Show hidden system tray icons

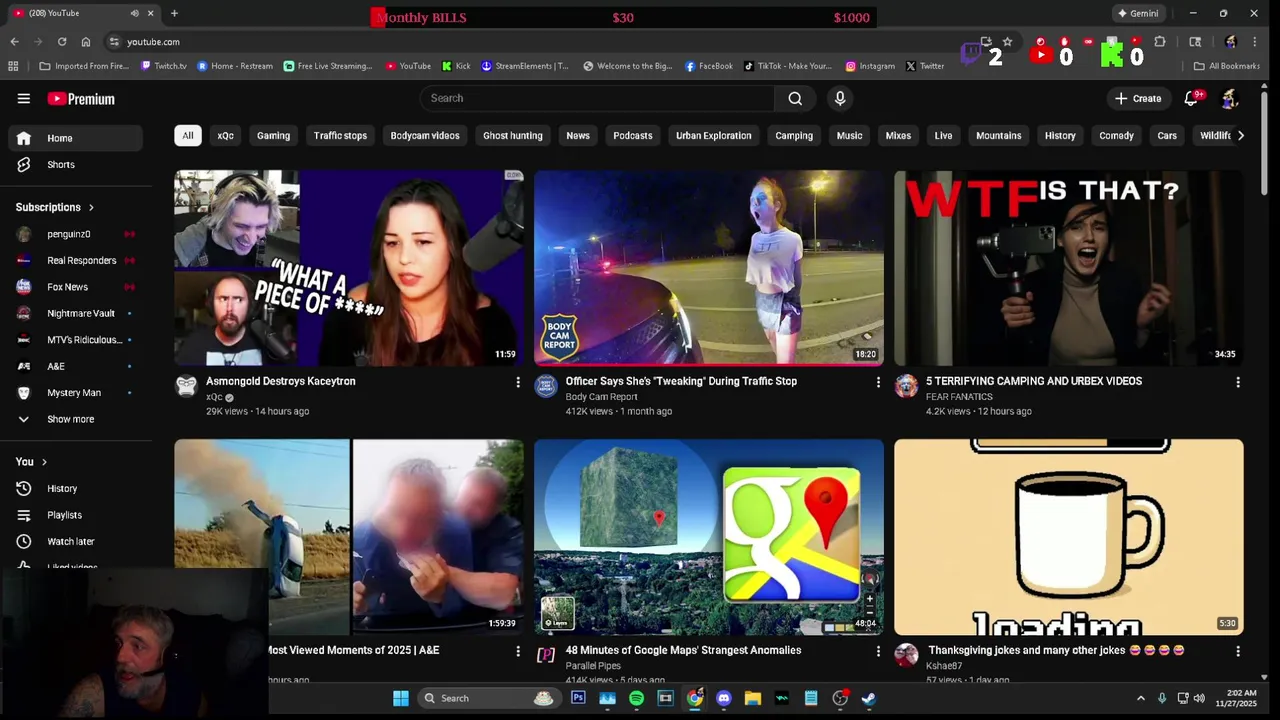(x=1141, y=698)
